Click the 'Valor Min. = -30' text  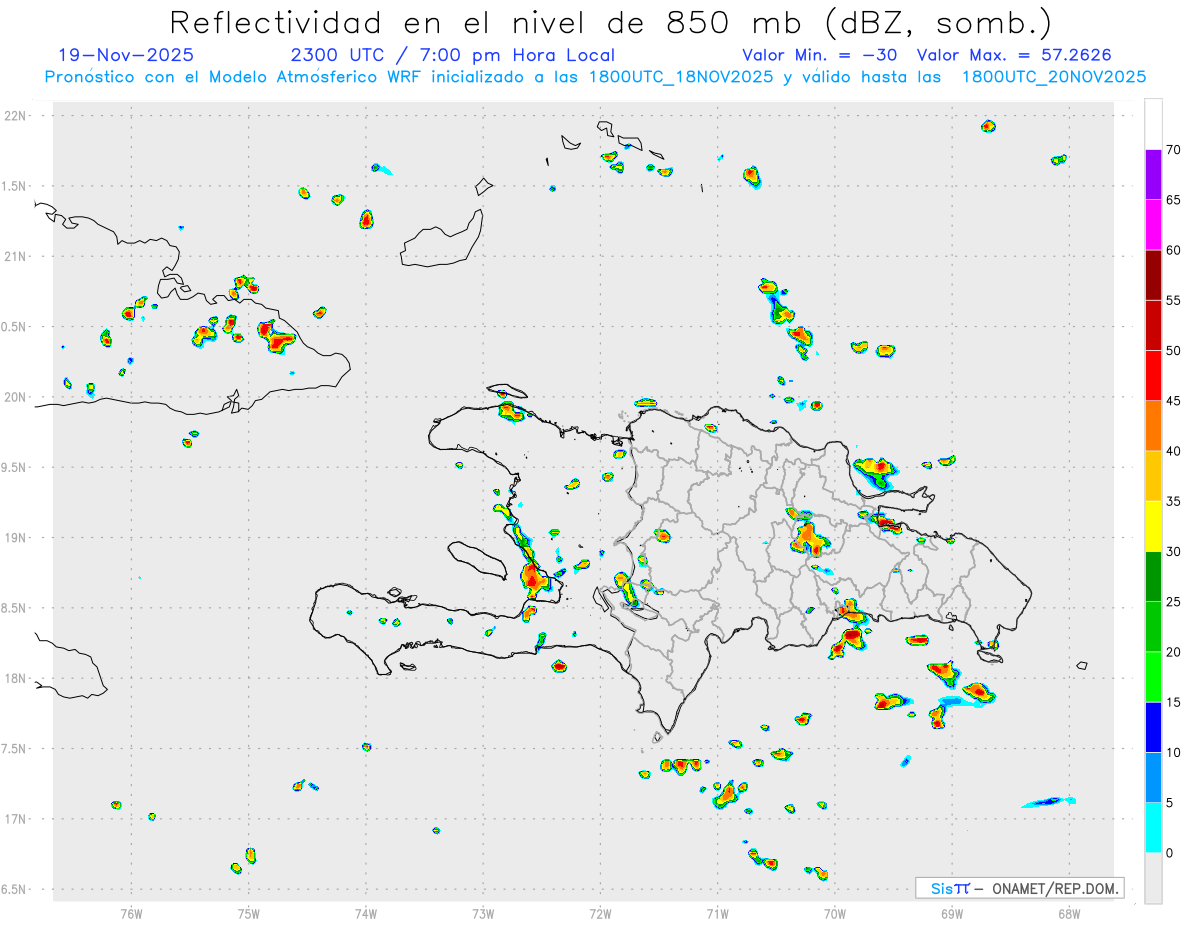point(820,55)
